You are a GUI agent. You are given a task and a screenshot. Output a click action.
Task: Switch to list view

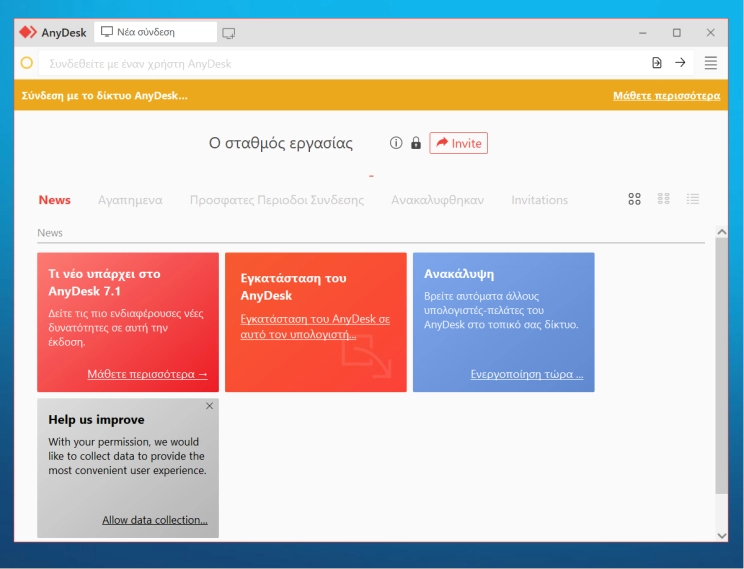[693, 199]
